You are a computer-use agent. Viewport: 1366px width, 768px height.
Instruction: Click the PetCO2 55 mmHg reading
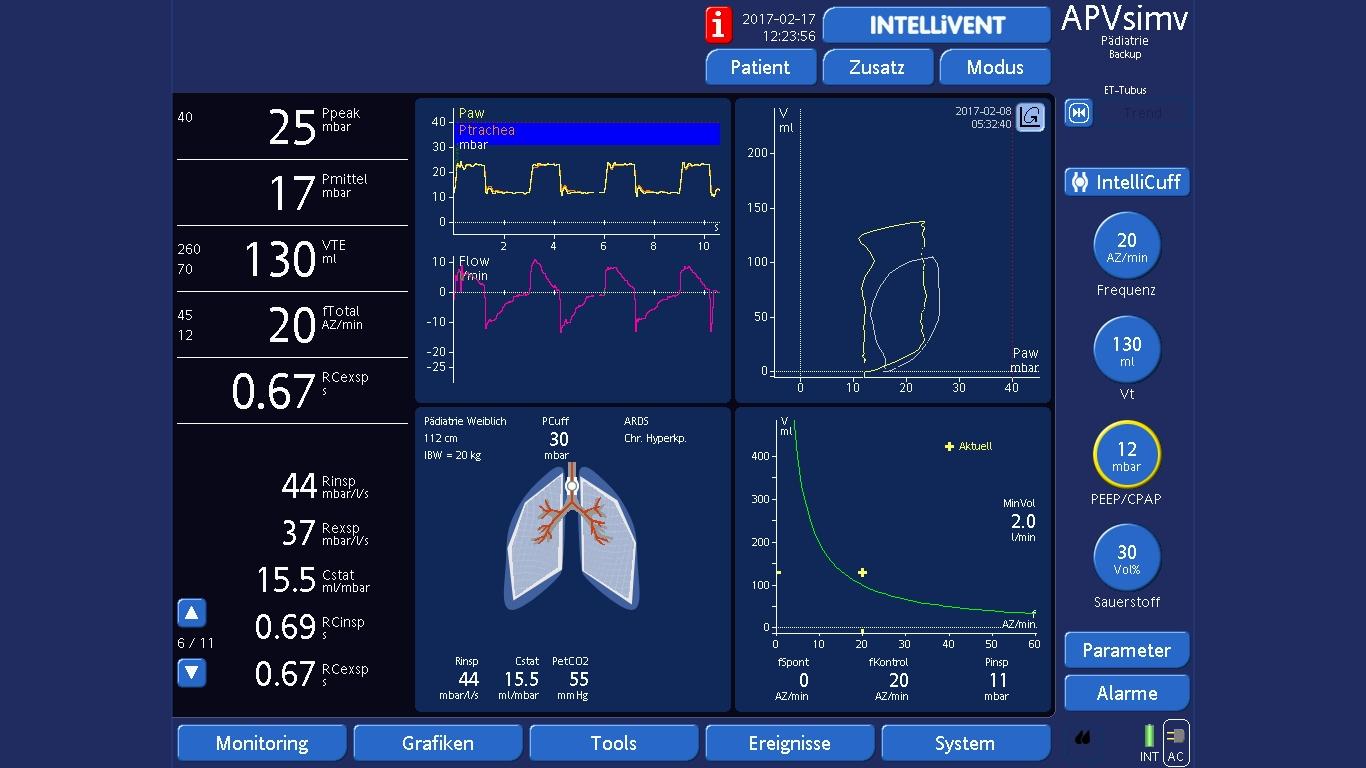pyautogui.click(x=571, y=678)
